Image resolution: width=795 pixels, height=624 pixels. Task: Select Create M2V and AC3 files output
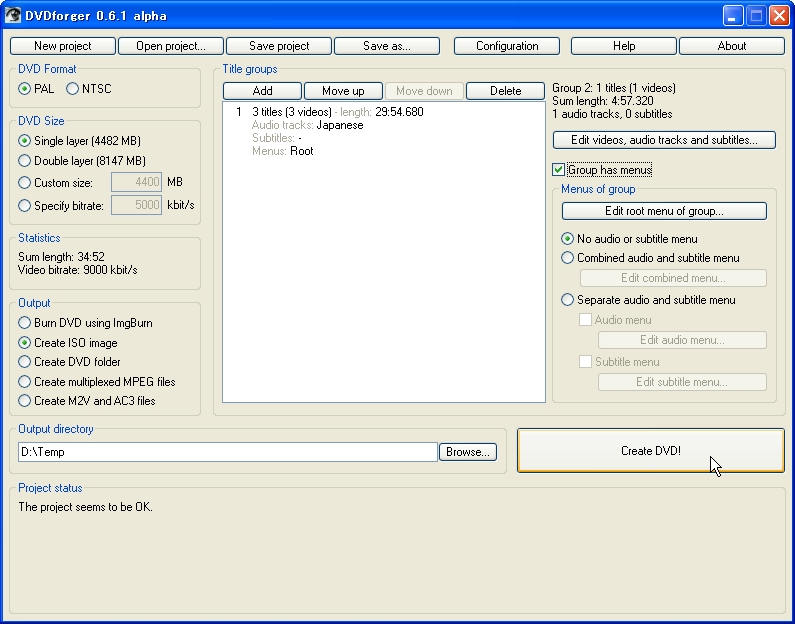tap(24, 401)
